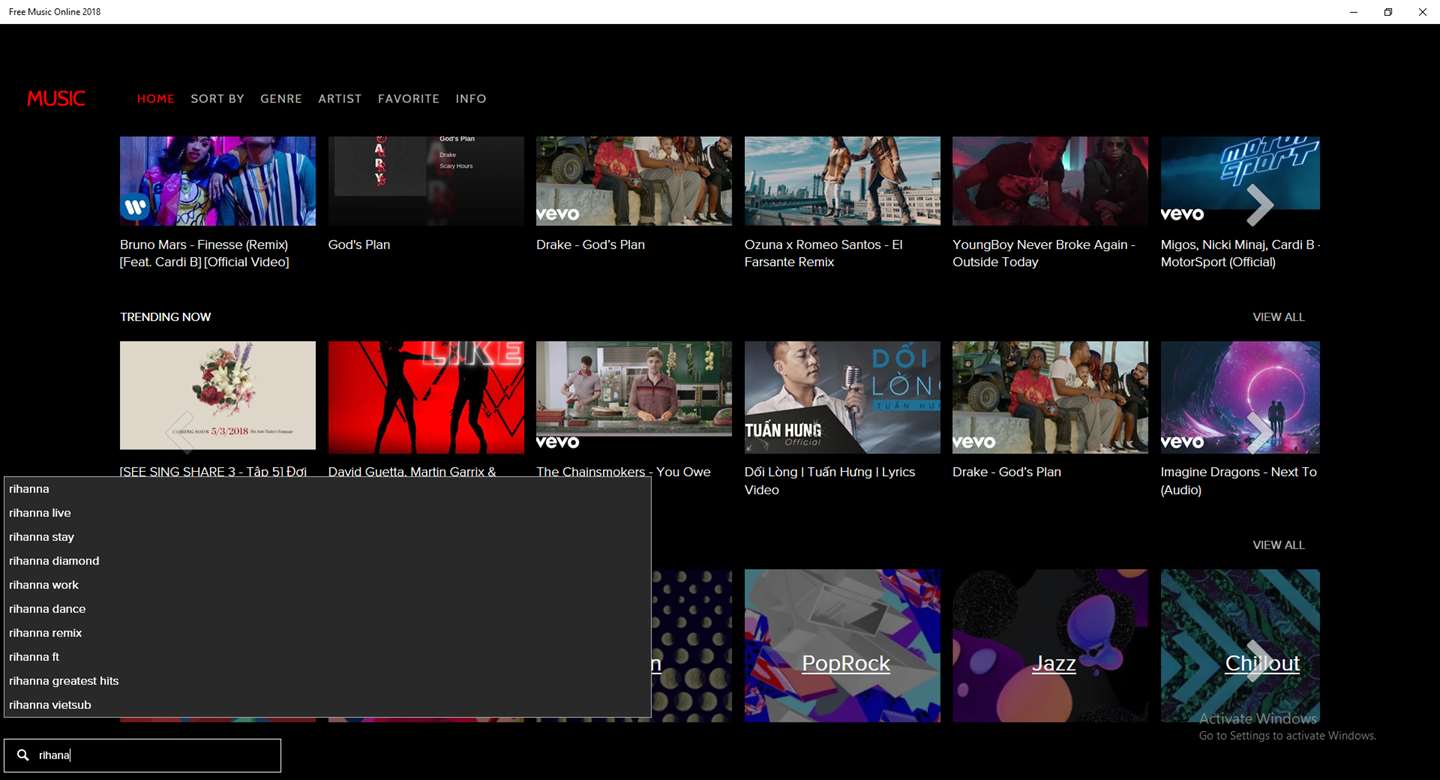
Task: Select the "rihanna stay" suggestion
Action: [327, 537]
